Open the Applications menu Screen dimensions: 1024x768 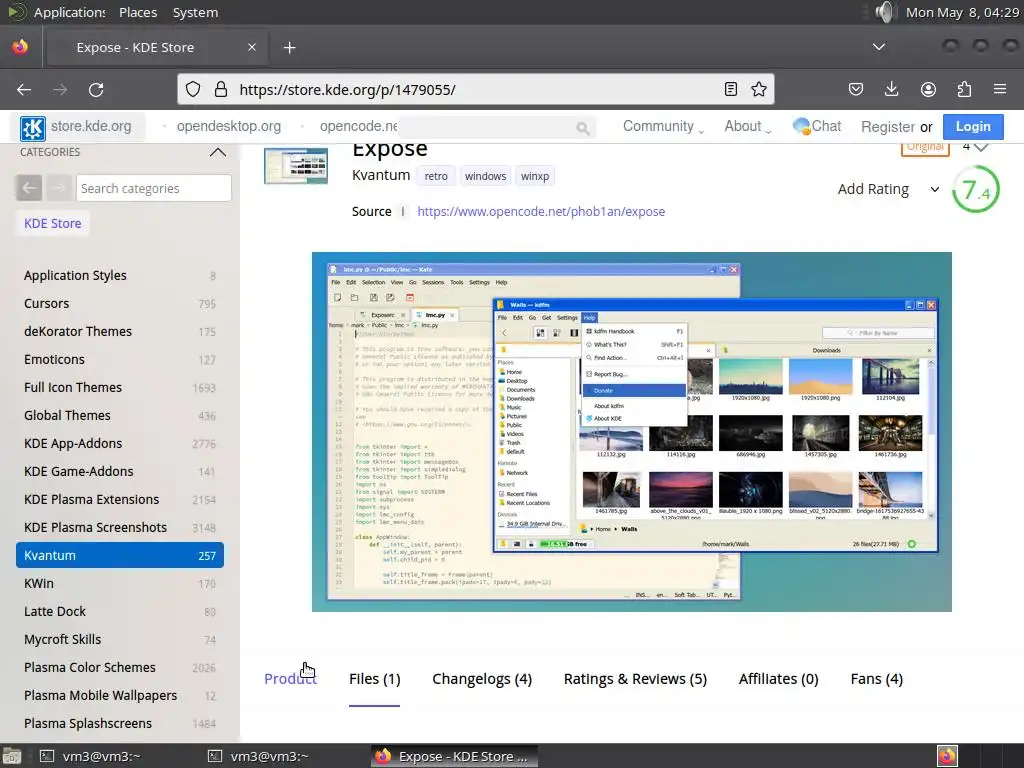tap(69, 12)
